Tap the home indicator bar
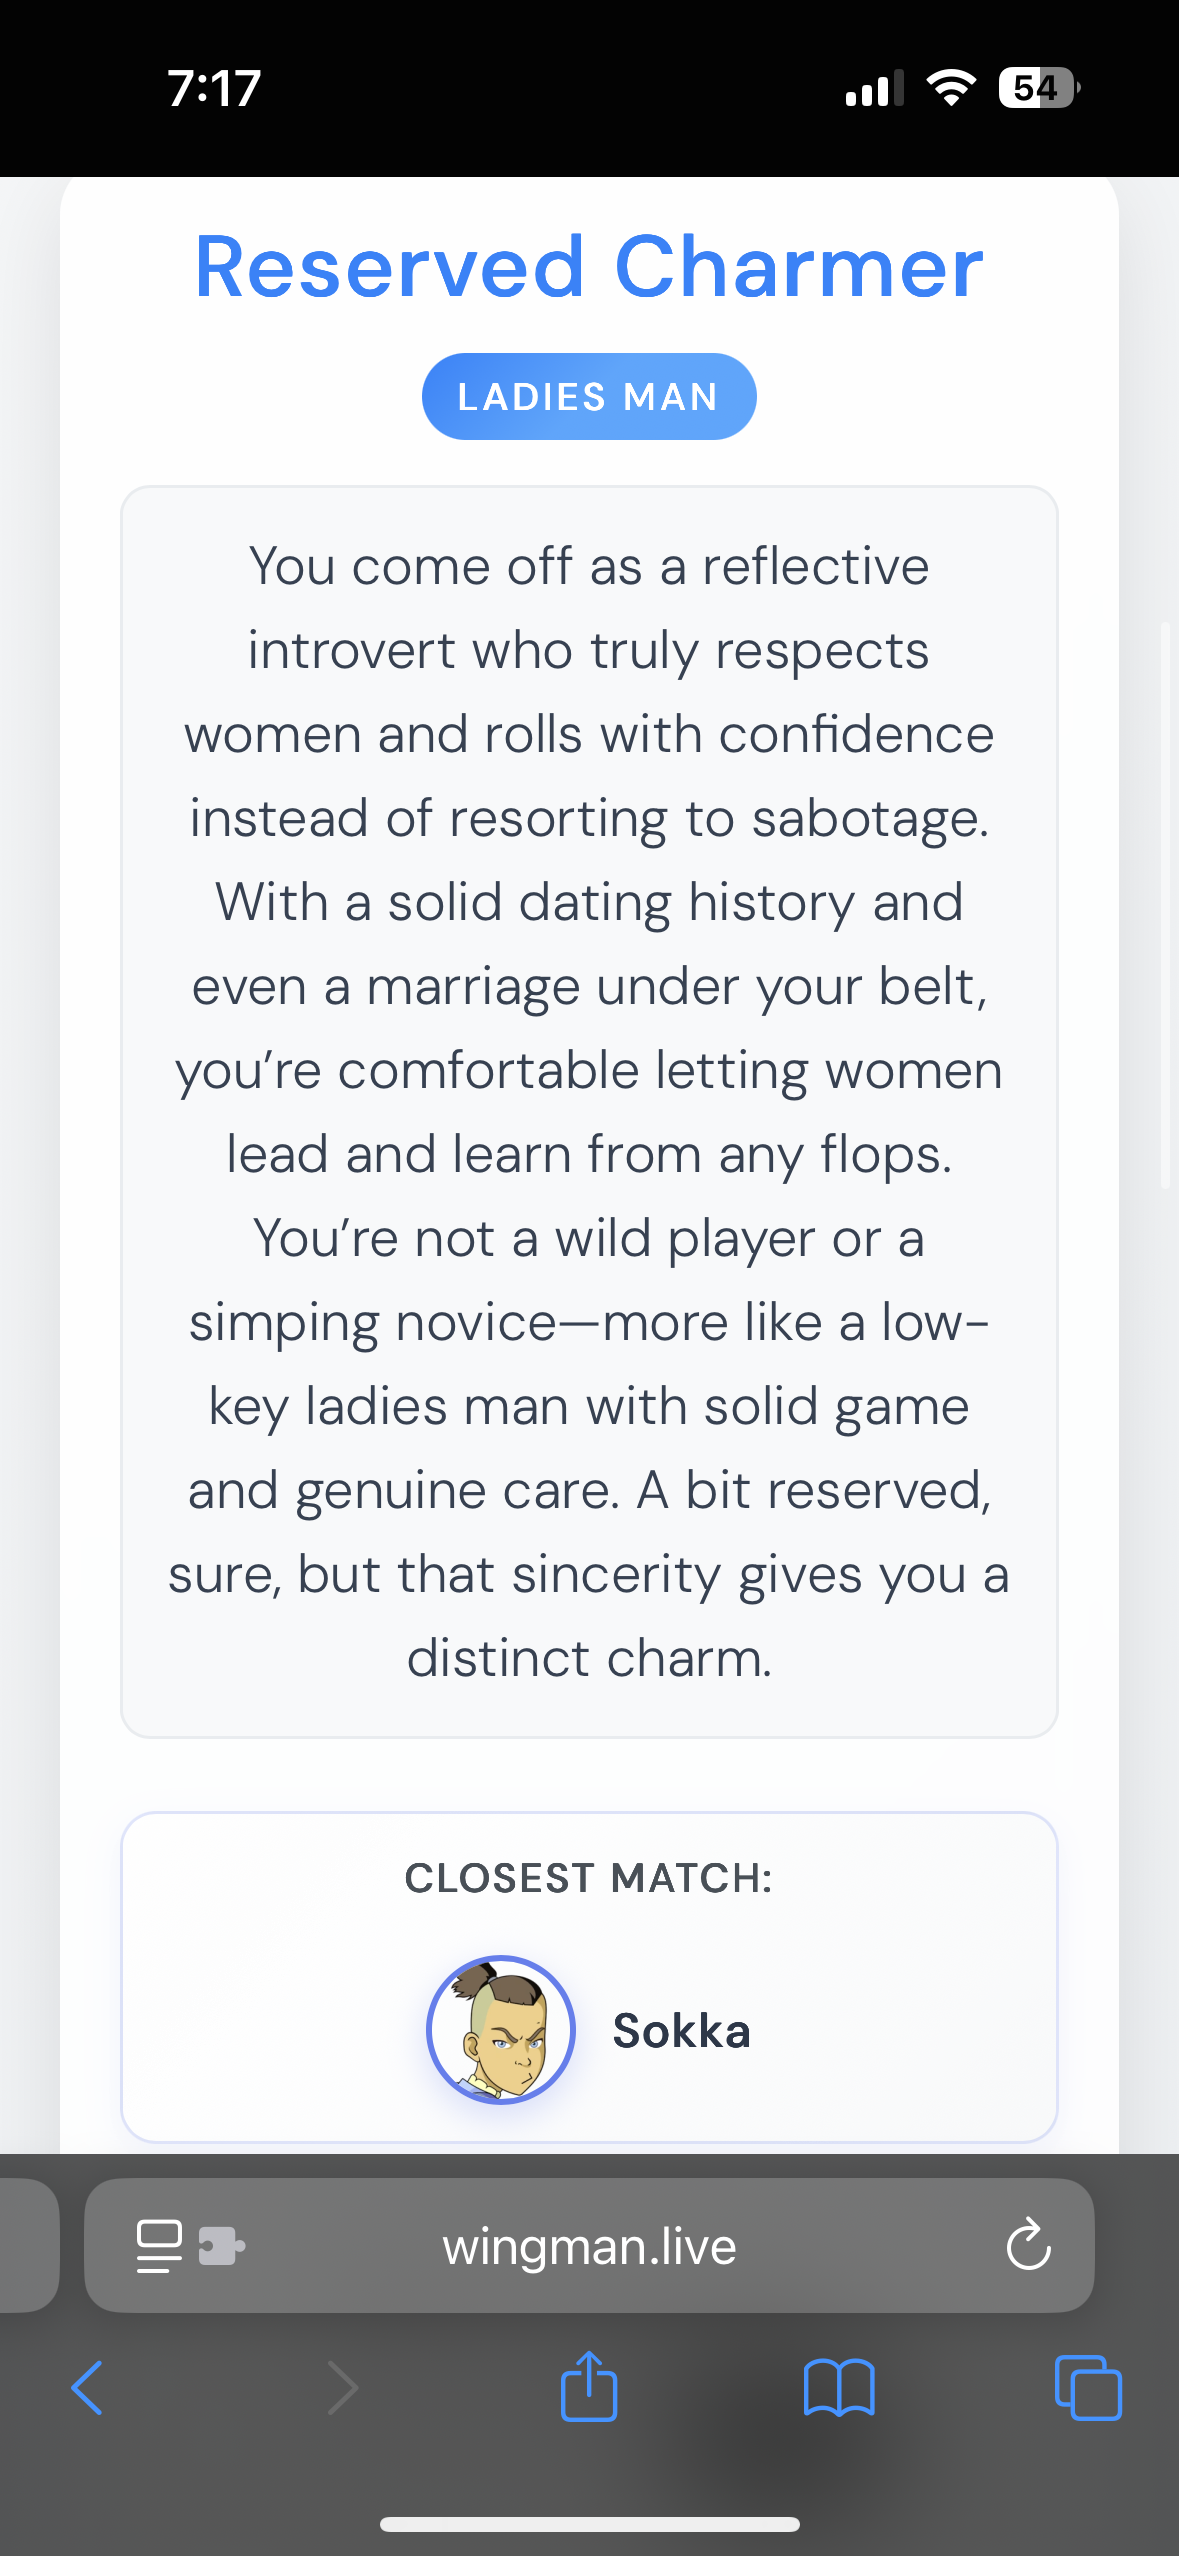Image resolution: width=1179 pixels, height=2556 pixels. click(589, 2524)
